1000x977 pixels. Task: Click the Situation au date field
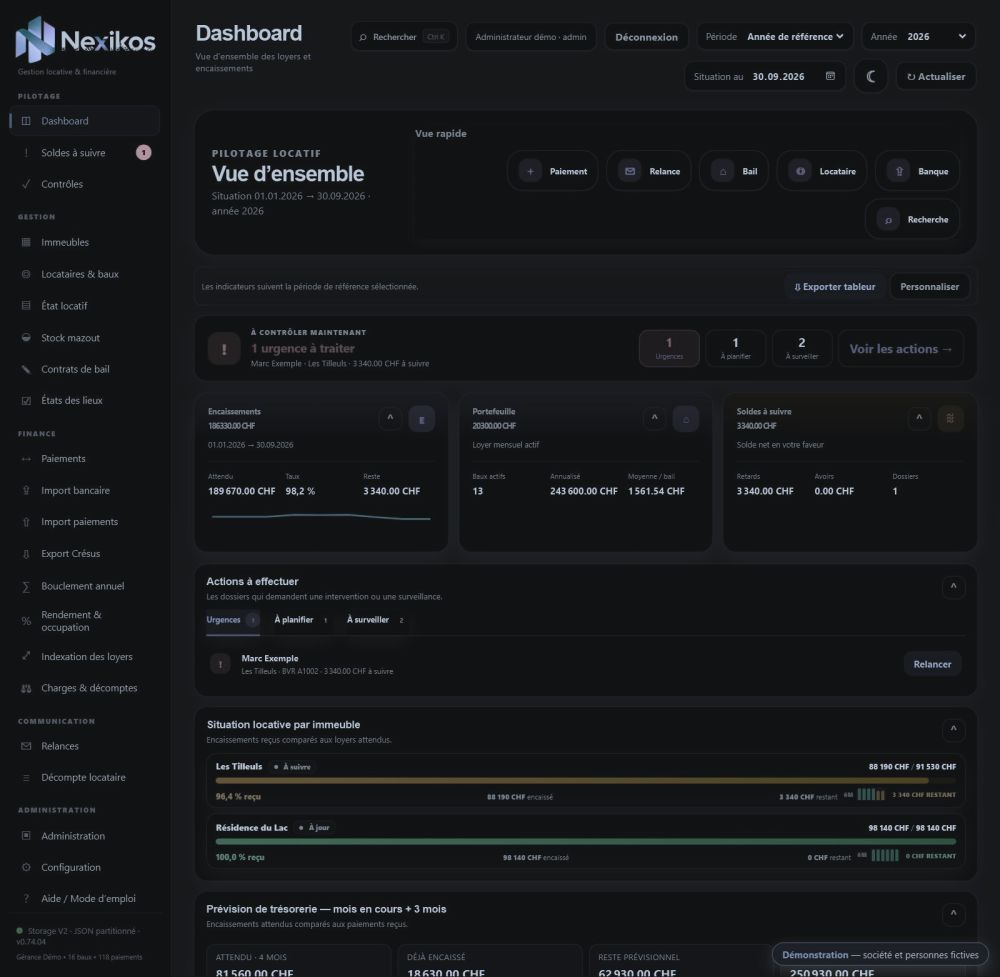click(765, 77)
